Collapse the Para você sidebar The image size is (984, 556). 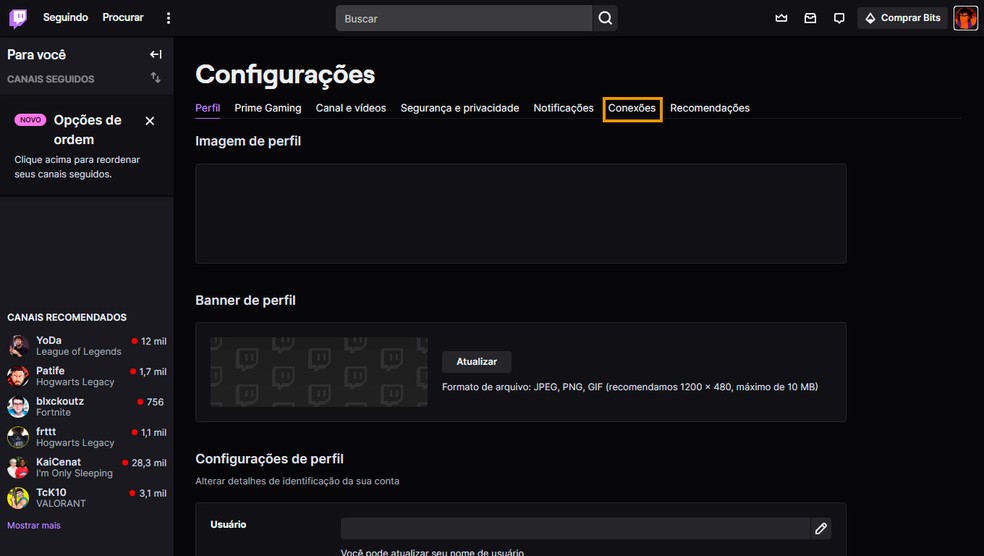tap(156, 55)
